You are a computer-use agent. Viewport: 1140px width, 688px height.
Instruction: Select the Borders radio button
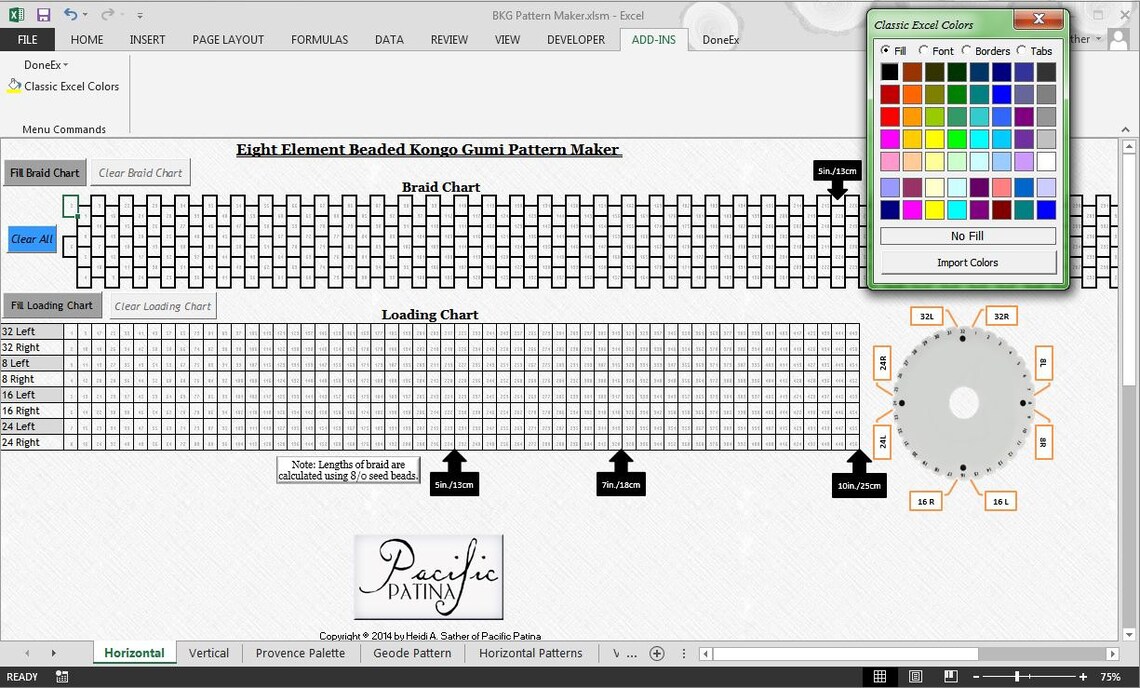(x=967, y=50)
